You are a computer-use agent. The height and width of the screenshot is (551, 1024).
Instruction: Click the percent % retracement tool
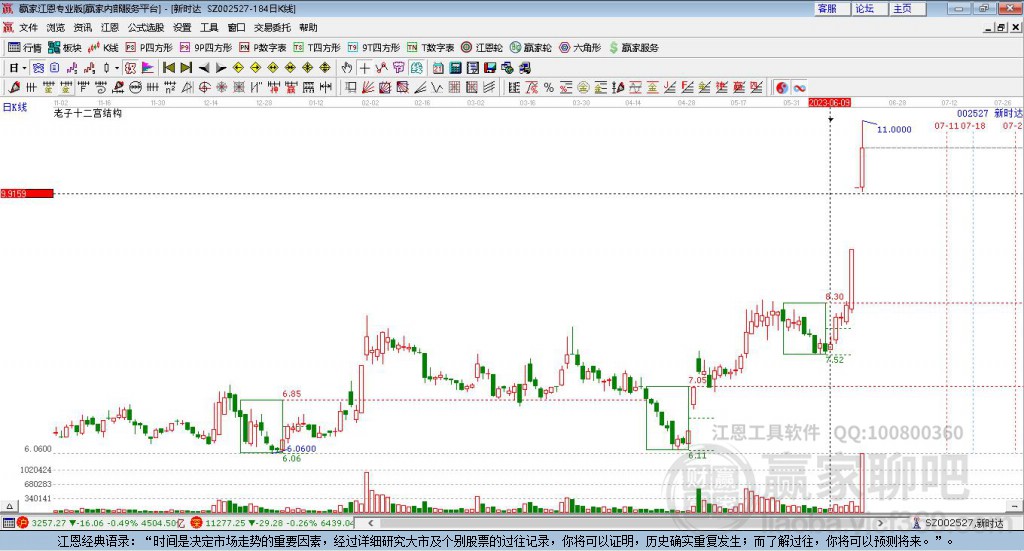pos(549,87)
